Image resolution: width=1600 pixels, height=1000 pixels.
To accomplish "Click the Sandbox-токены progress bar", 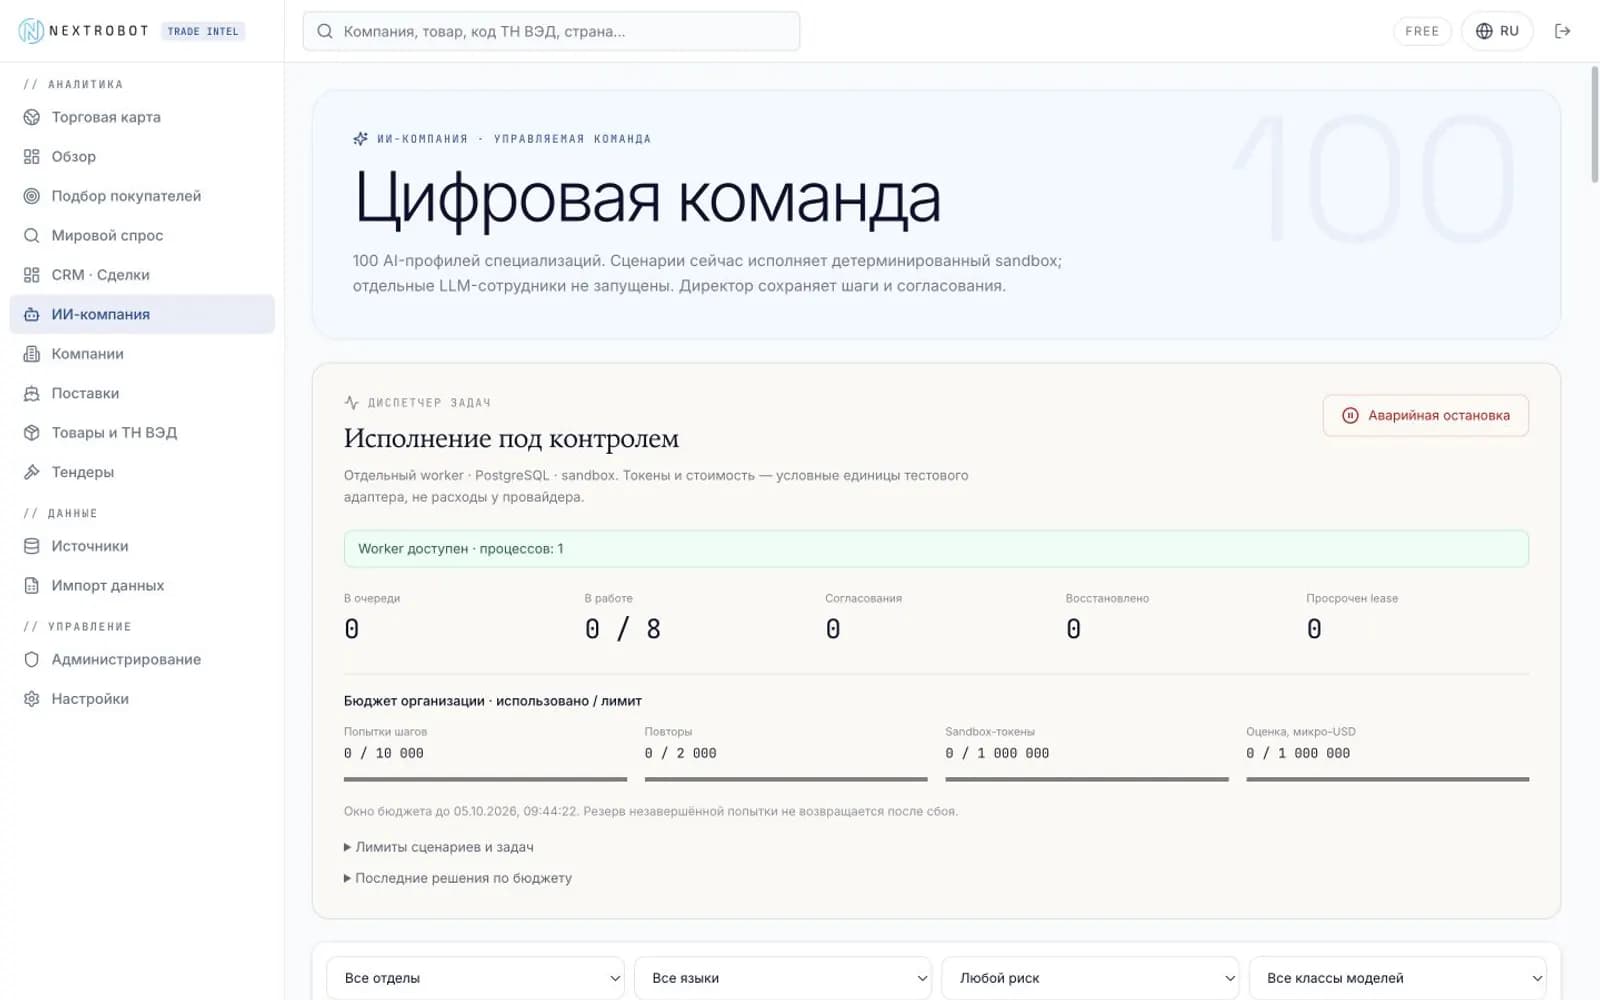I will click(1087, 779).
